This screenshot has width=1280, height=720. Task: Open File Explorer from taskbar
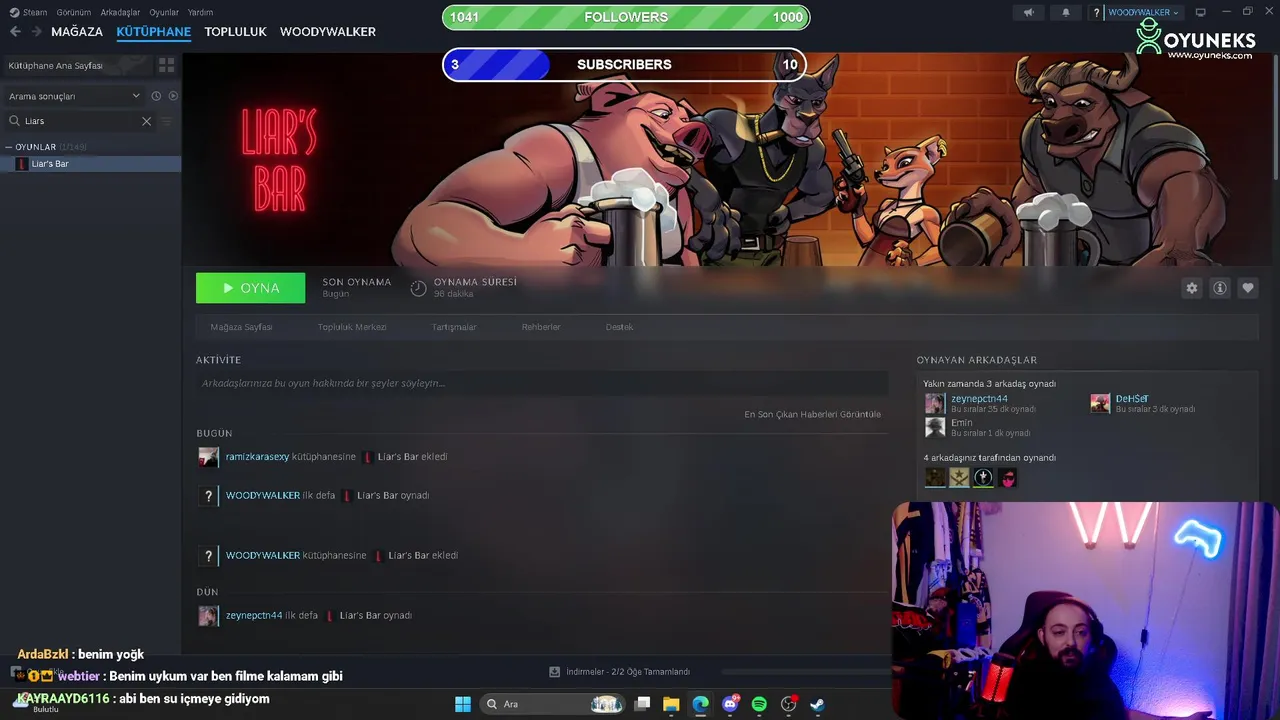pyautogui.click(x=671, y=704)
